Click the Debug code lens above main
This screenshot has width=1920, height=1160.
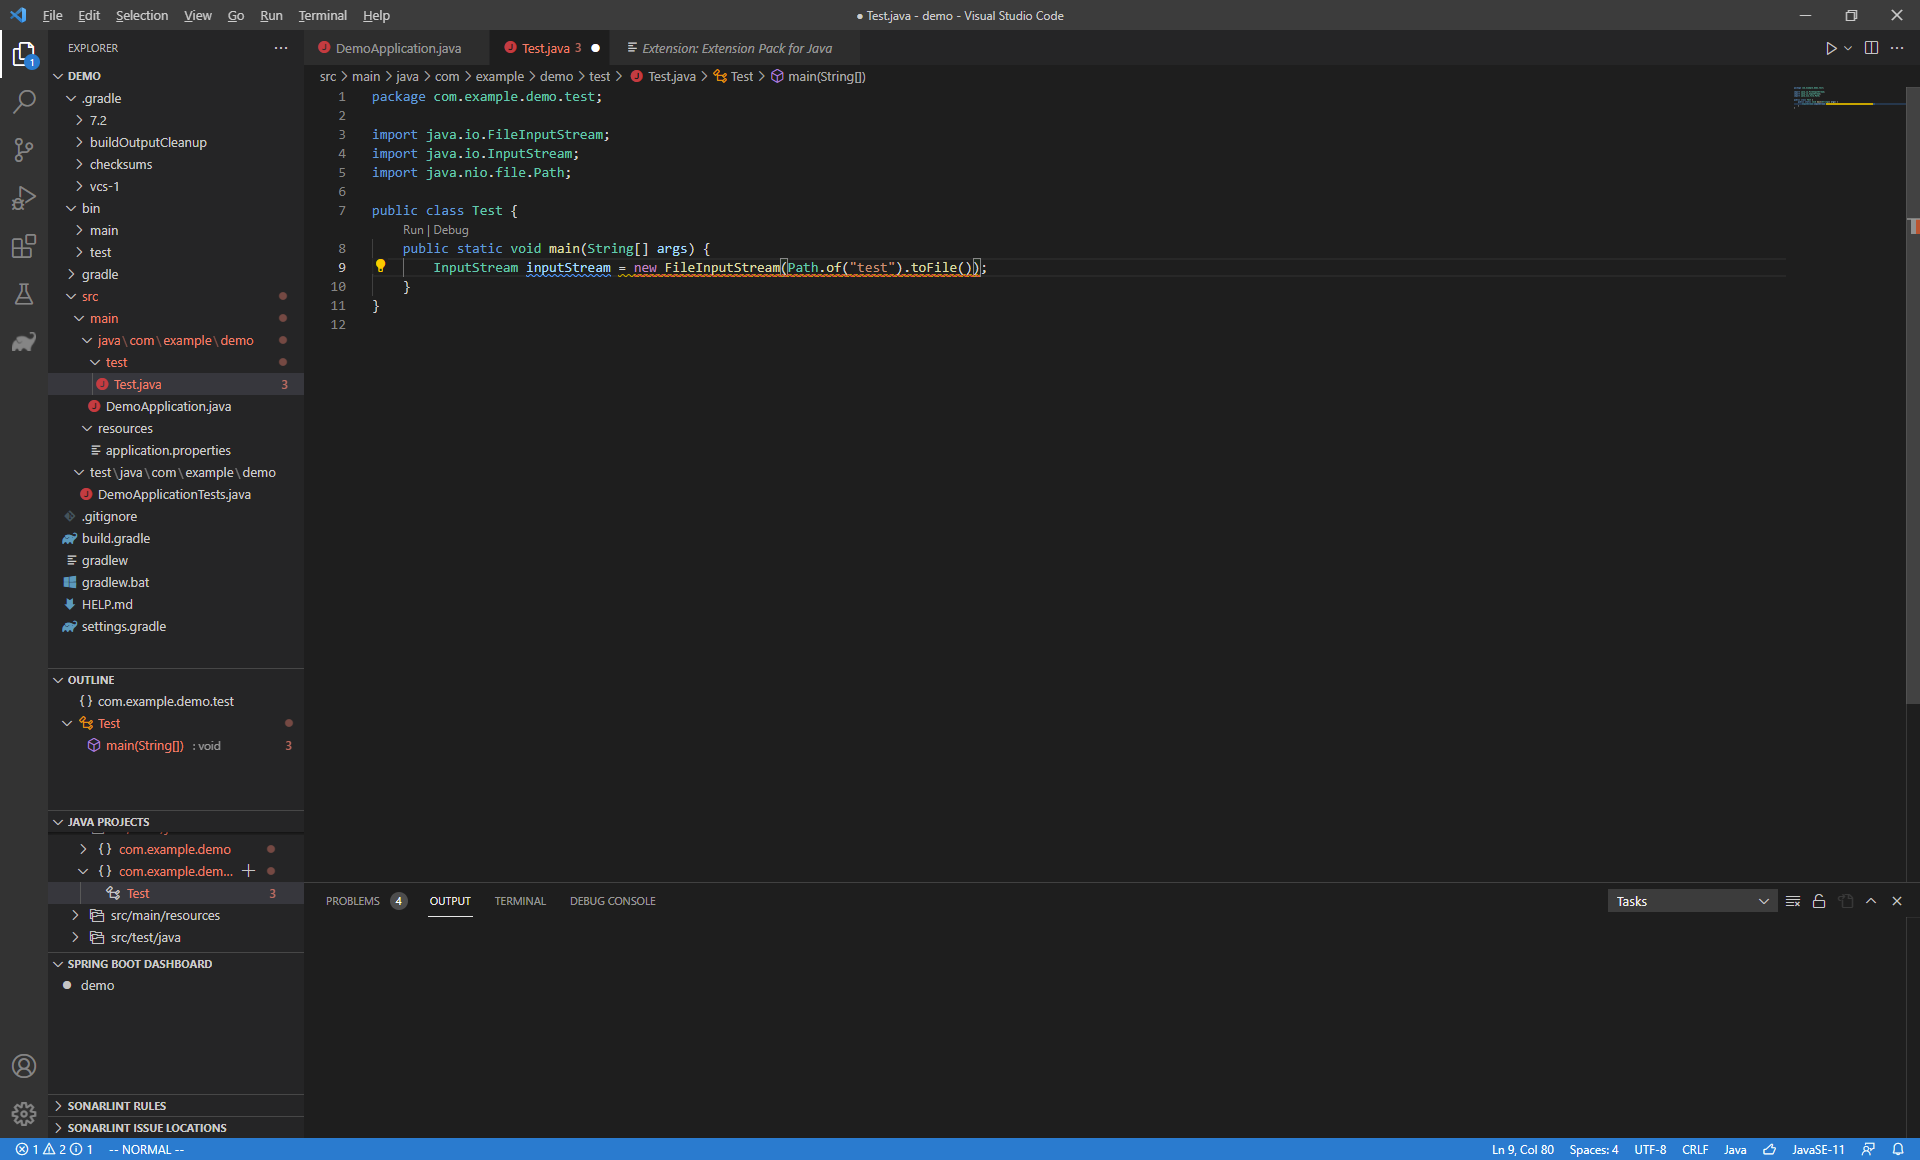pyautogui.click(x=449, y=229)
